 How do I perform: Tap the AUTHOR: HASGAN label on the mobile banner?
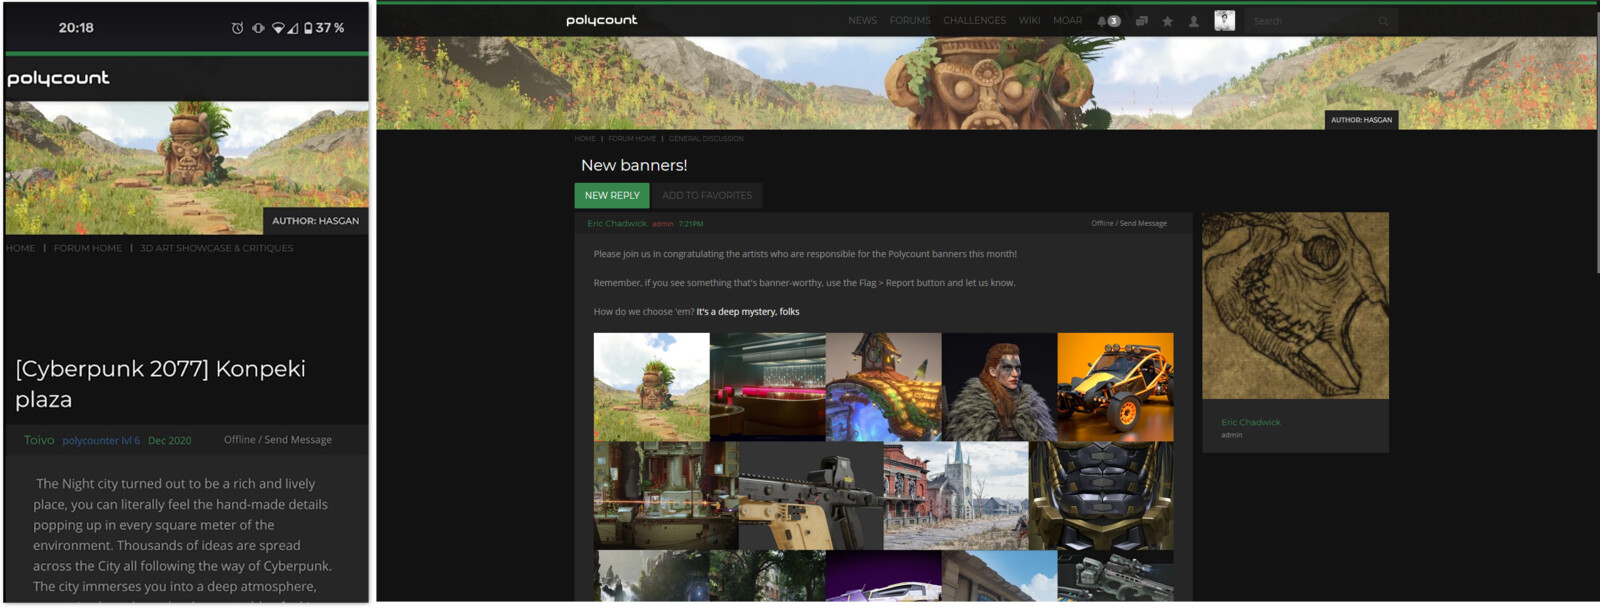(x=315, y=221)
